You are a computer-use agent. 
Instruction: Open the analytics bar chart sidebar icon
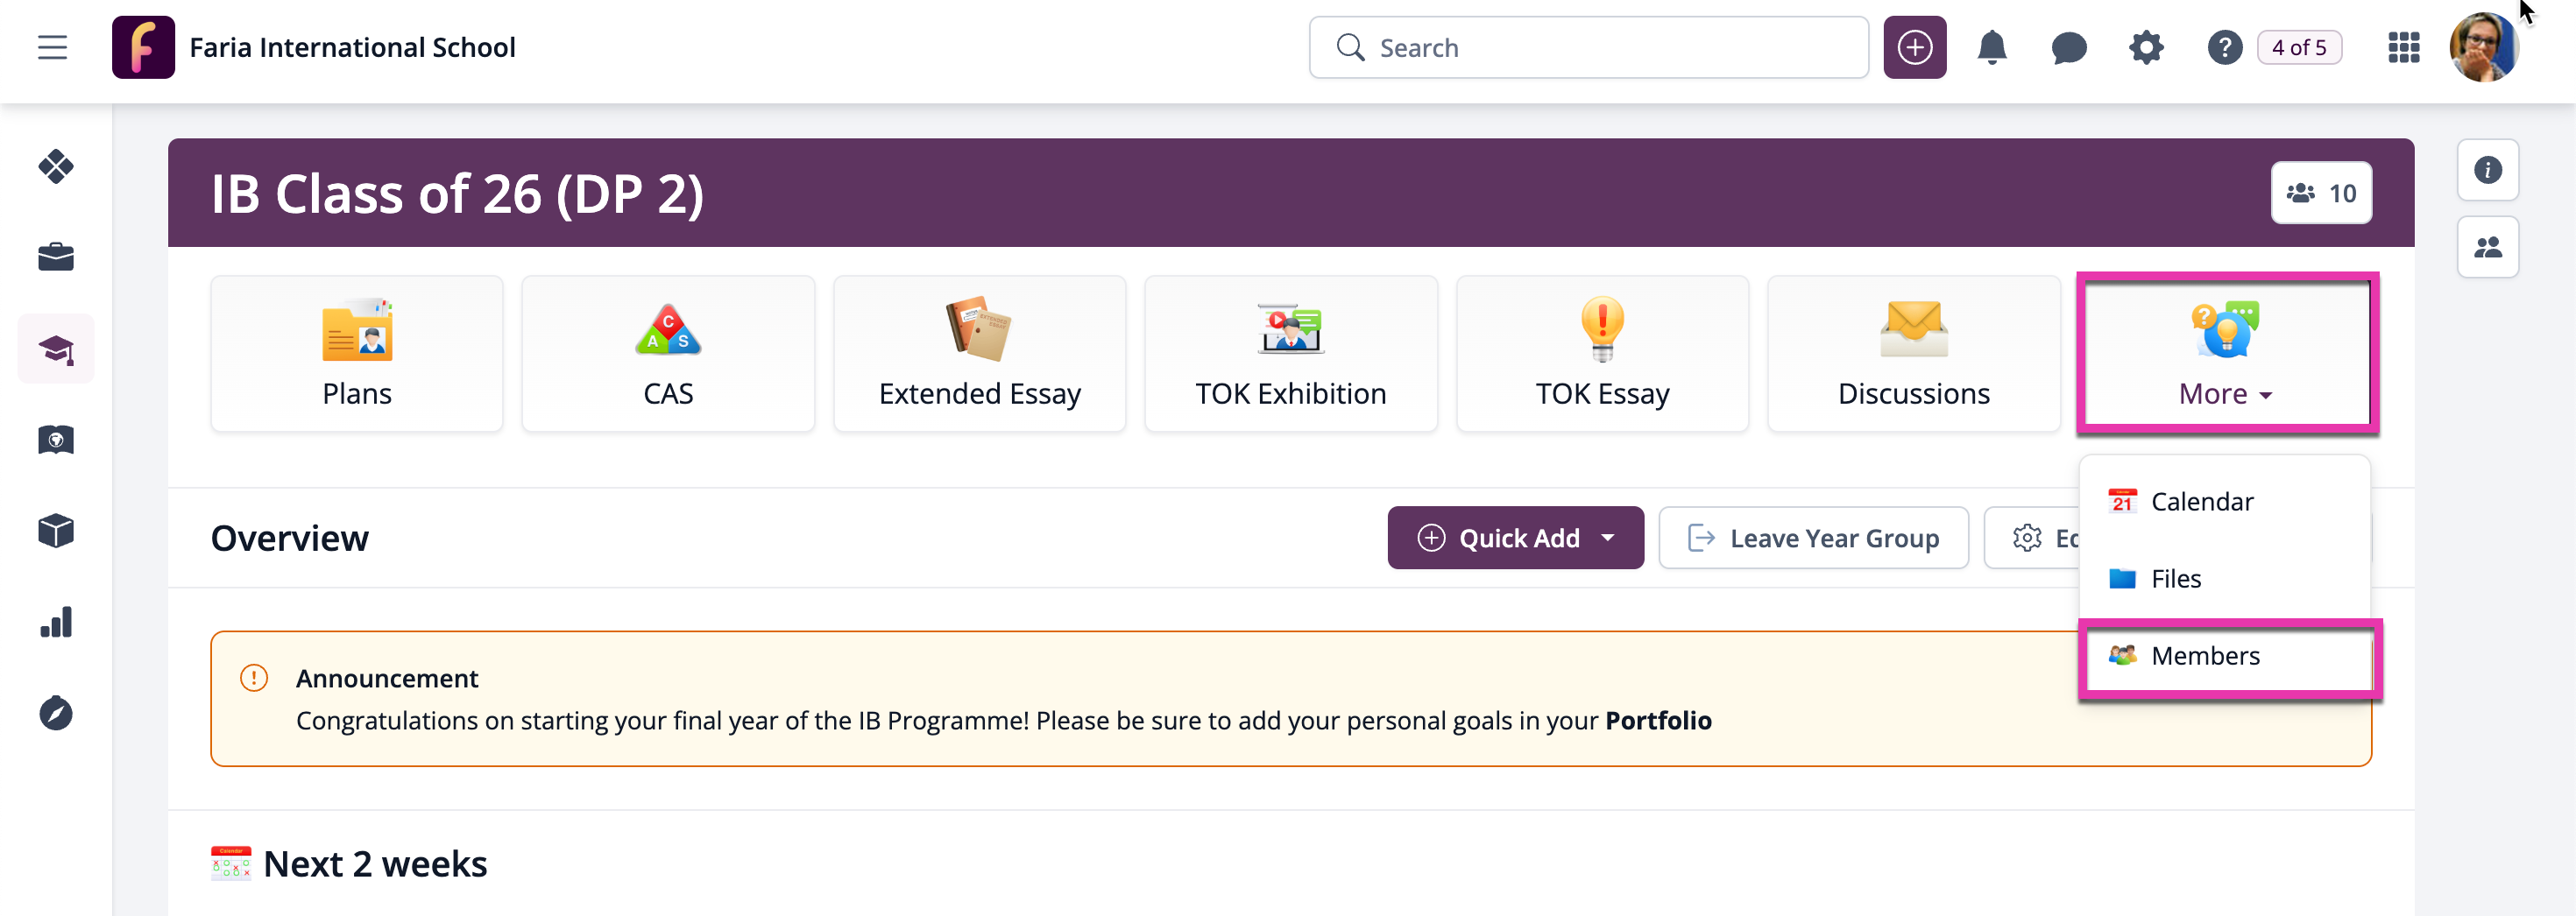(x=56, y=622)
